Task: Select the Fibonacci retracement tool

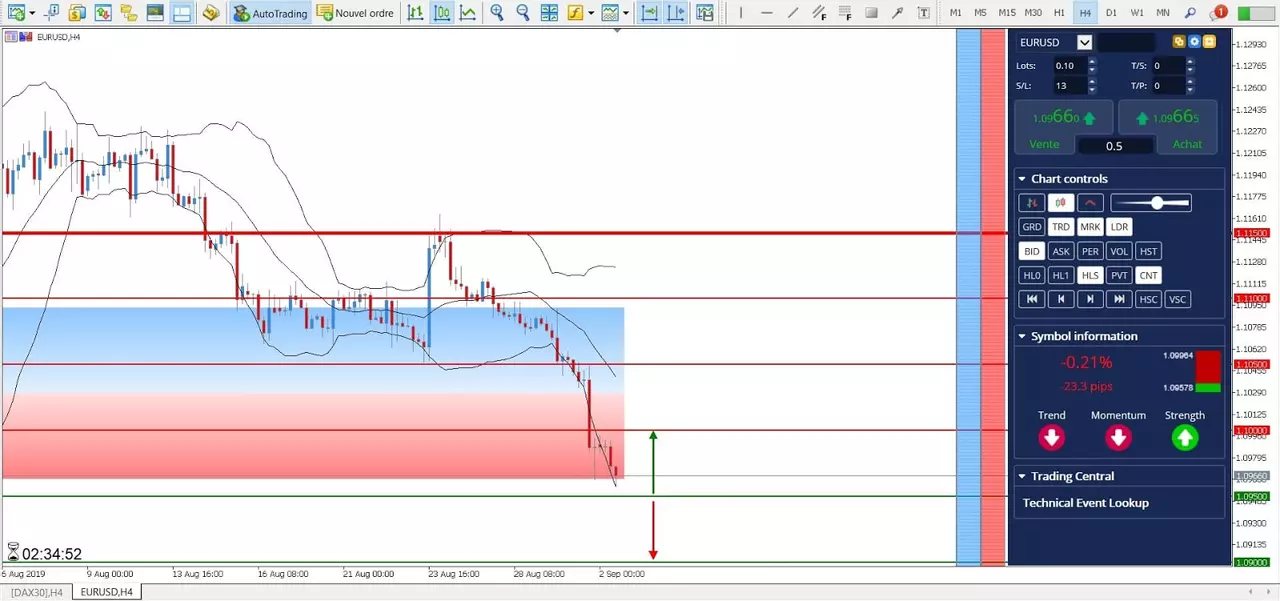Action: point(845,13)
